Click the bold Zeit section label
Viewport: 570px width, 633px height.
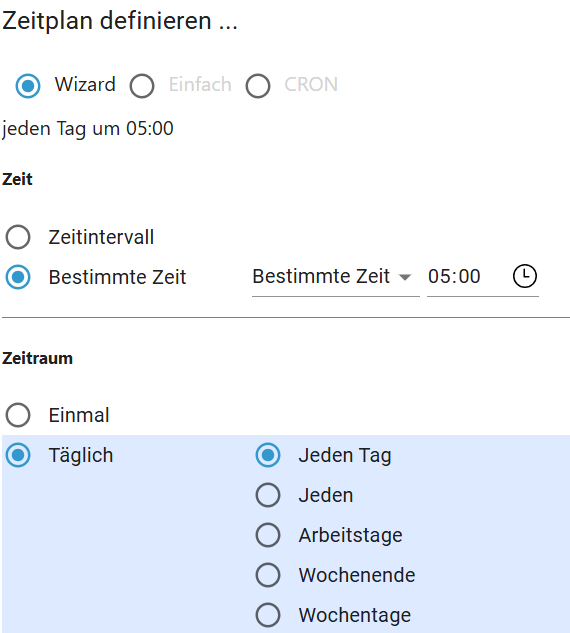[17, 179]
